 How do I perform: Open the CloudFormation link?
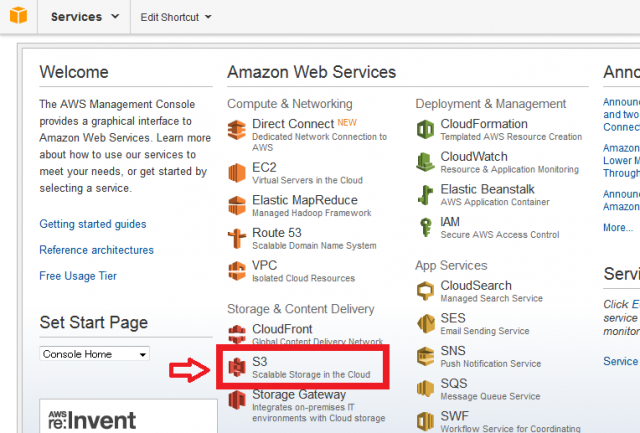[x=484, y=124]
